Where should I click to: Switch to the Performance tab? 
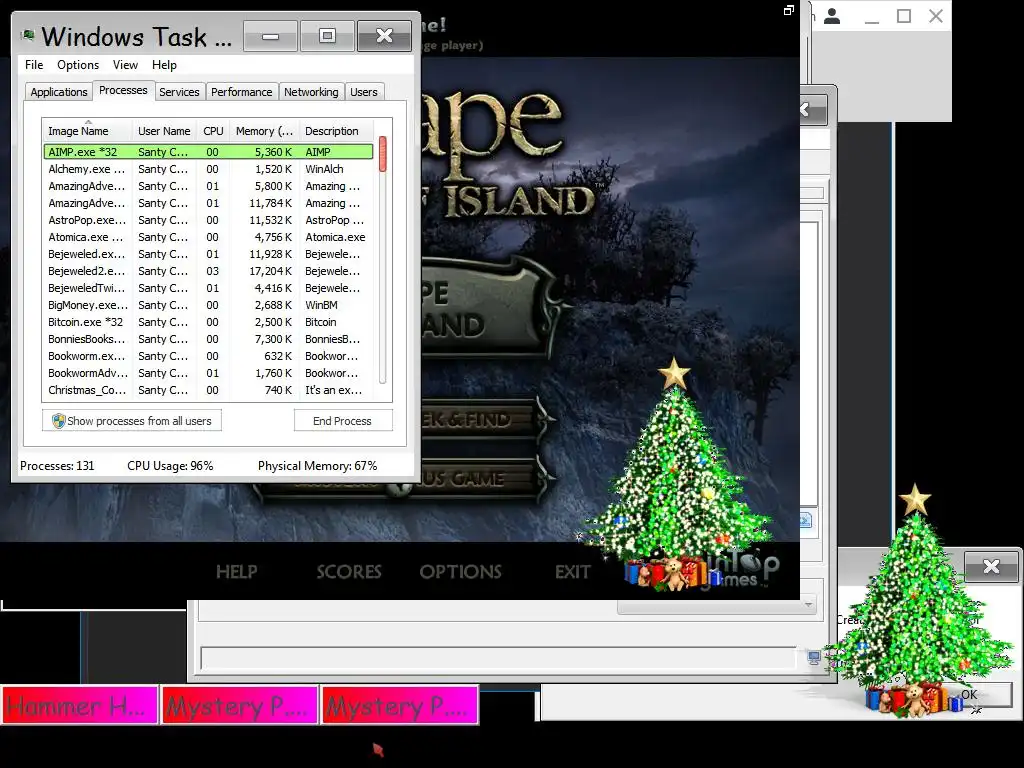(x=241, y=92)
